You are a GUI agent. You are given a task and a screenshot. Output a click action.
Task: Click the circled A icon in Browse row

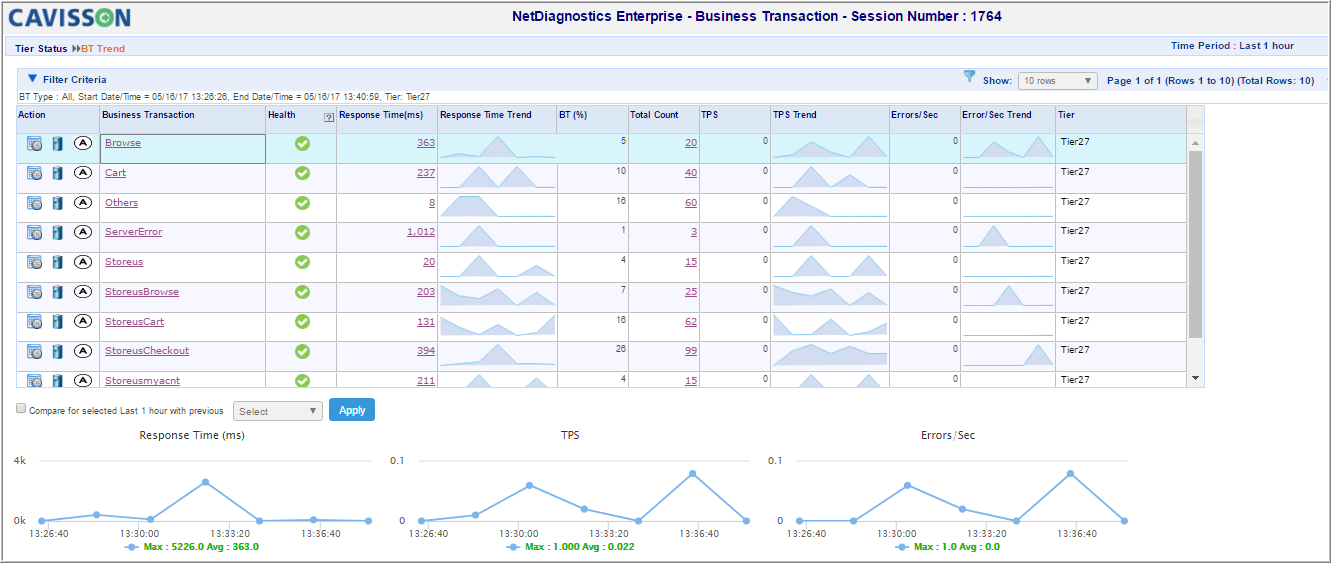[x=83, y=144]
